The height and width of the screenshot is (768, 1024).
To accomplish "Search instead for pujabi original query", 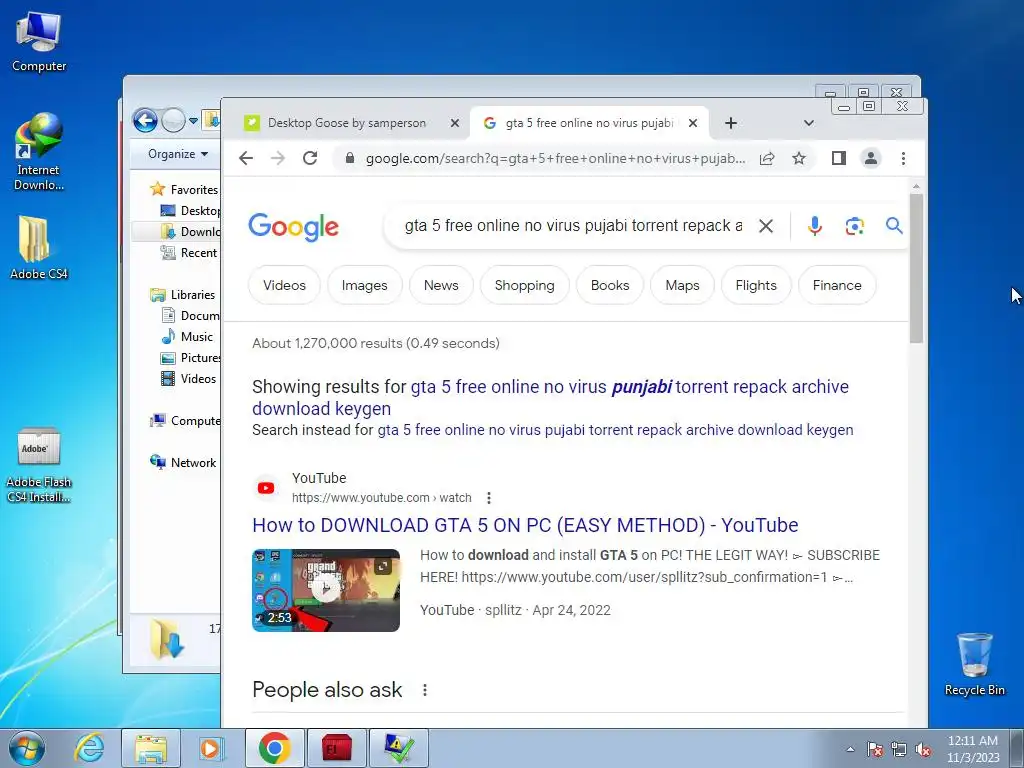I will (615, 430).
